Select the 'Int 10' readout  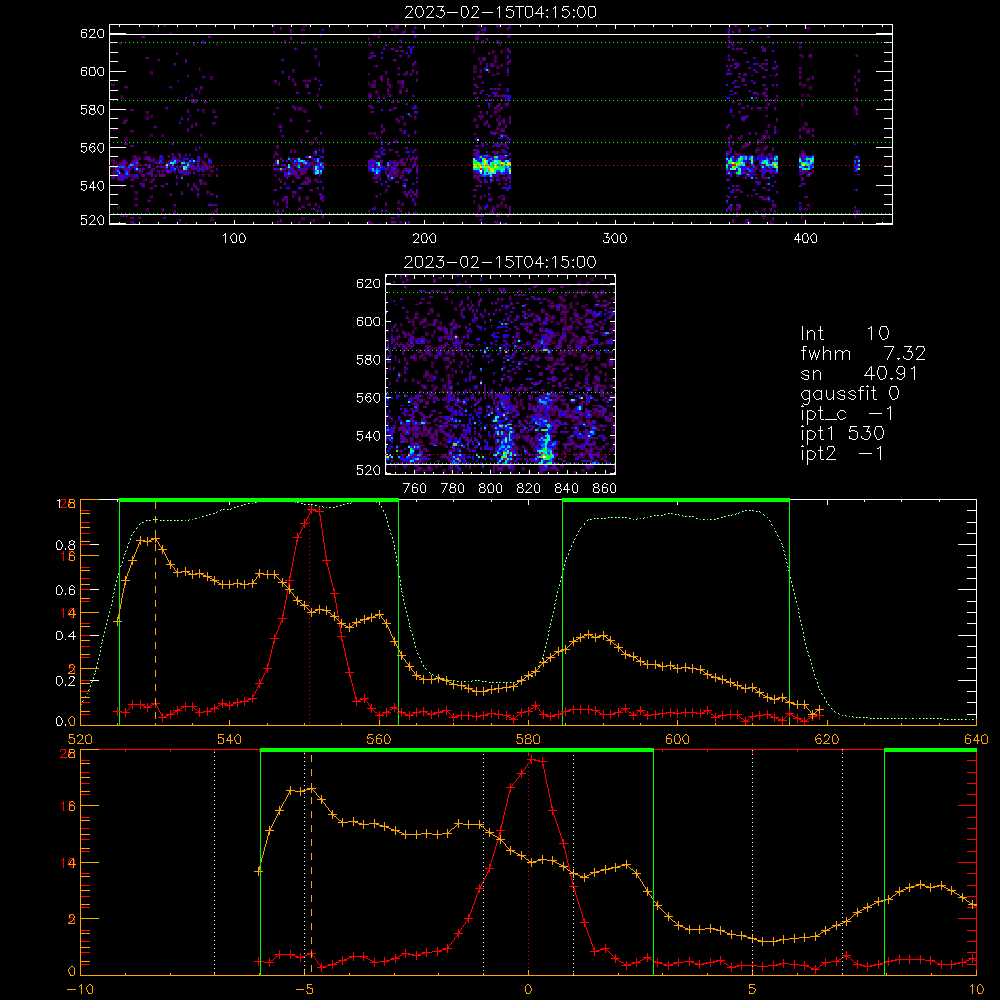tap(844, 334)
